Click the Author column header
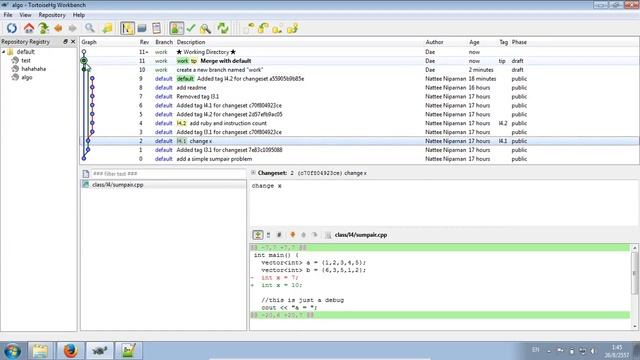Screen dimensions: 640x360 (434, 42)
